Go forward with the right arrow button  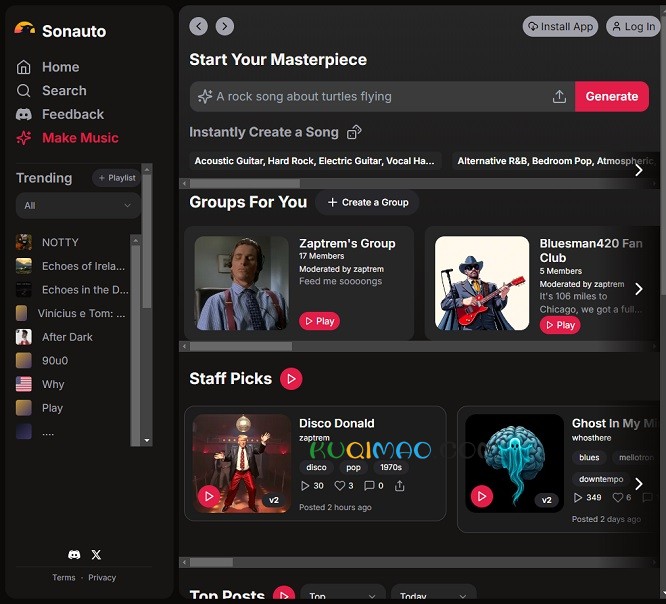(225, 26)
